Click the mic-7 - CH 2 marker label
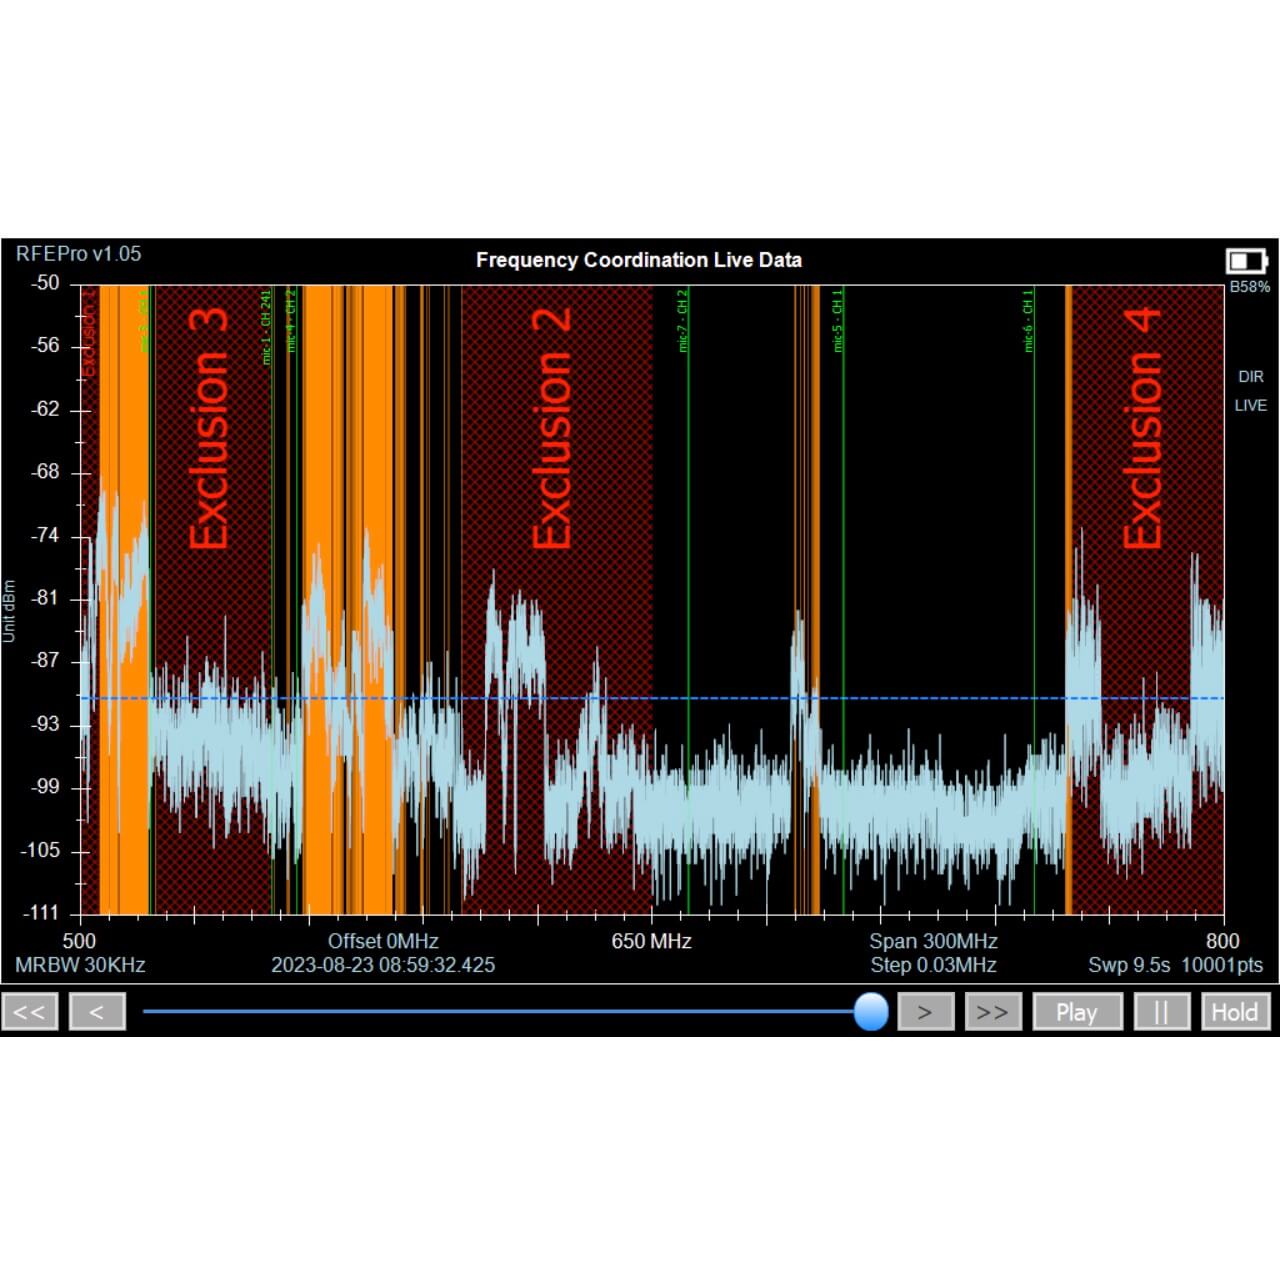The width and height of the screenshot is (1280, 1280). click(x=683, y=321)
